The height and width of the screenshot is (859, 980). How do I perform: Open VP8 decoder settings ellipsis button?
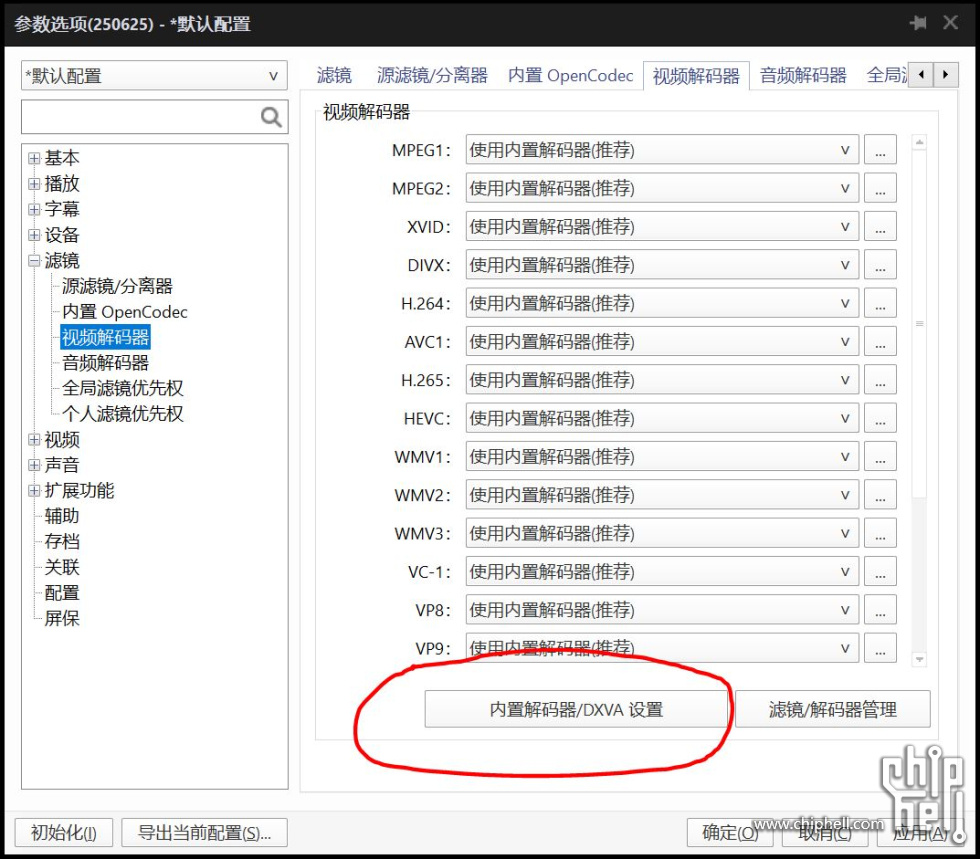click(880, 610)
